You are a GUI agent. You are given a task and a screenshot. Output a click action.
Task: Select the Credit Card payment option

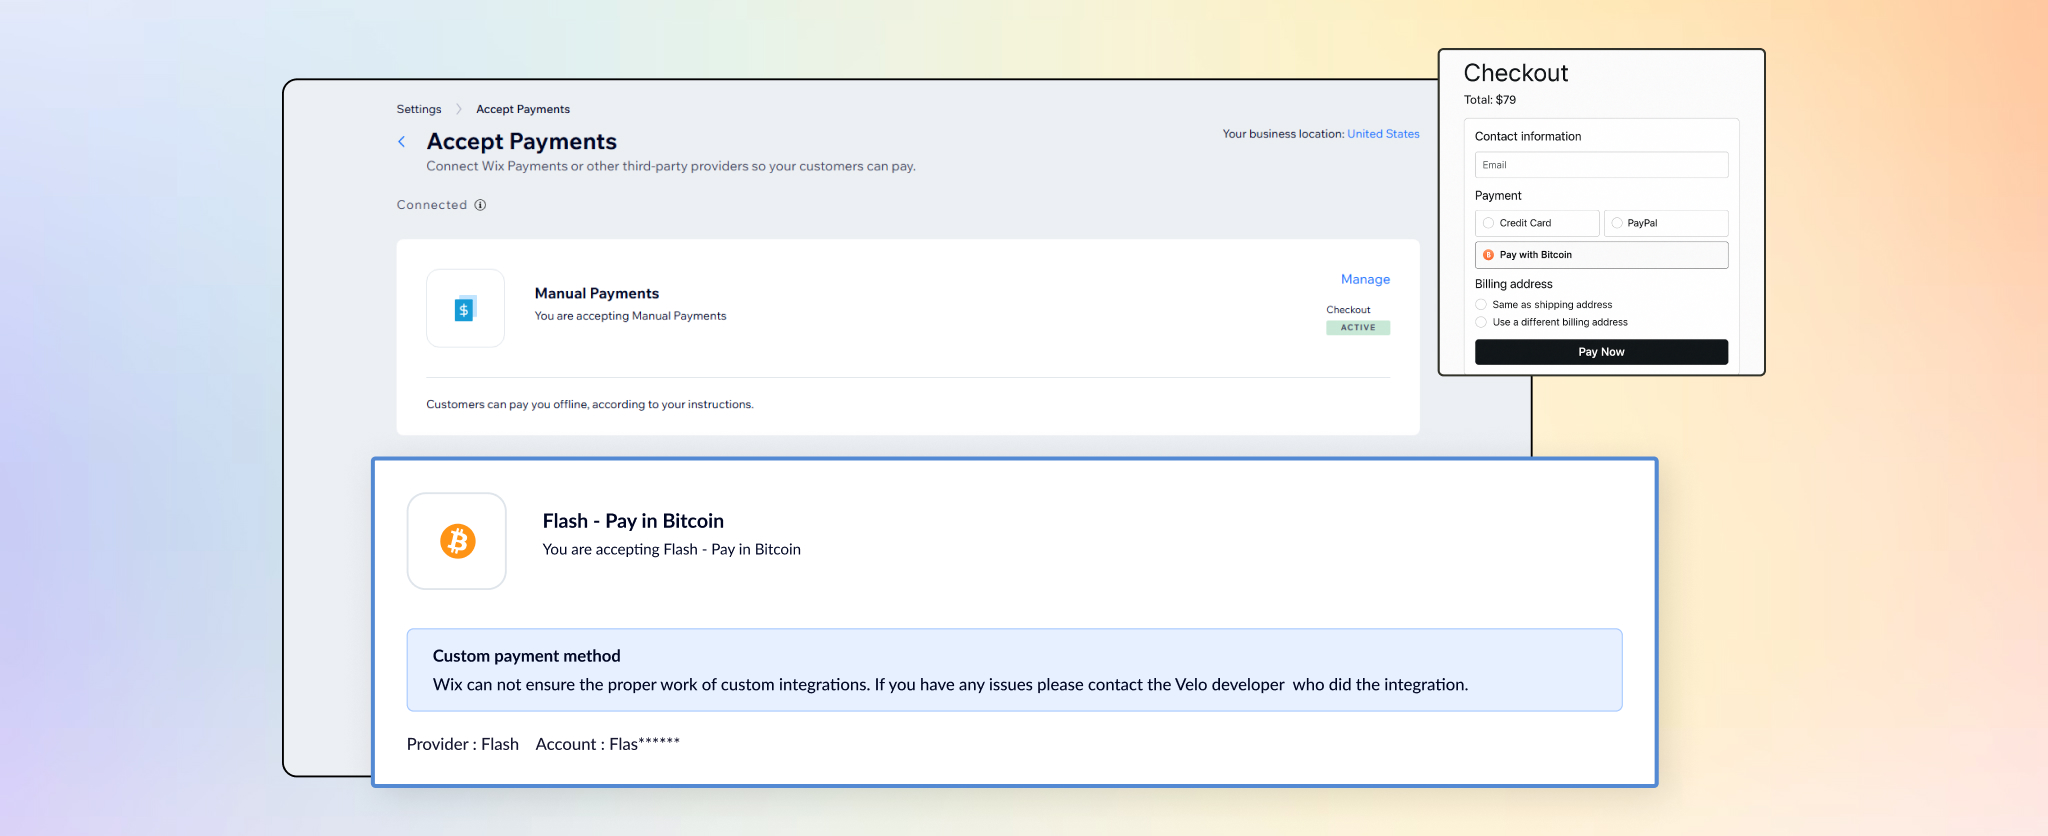tap(1536, 223)
